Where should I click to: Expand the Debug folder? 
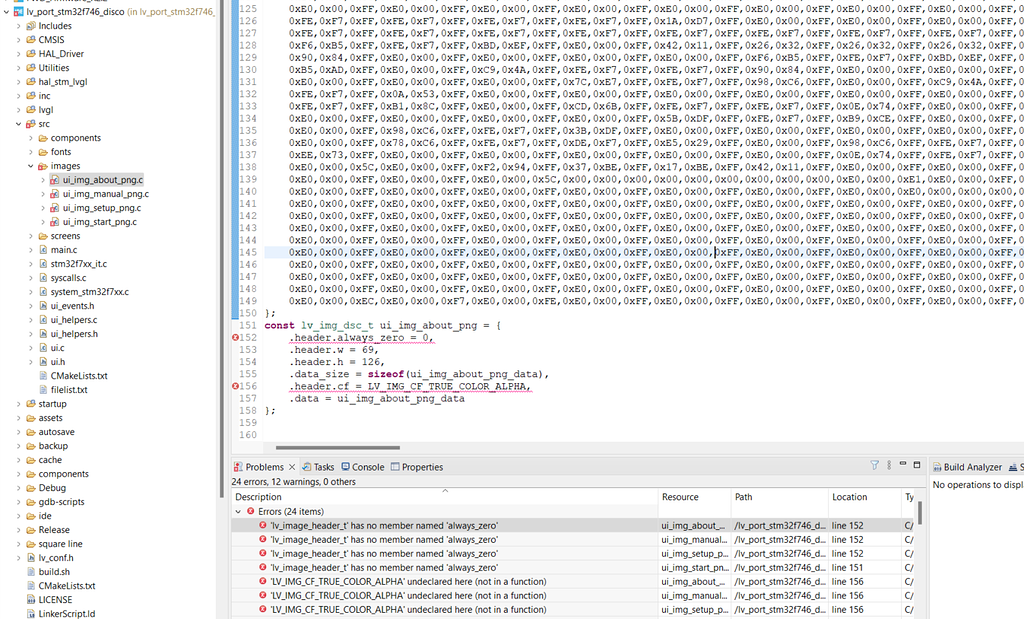19,488
